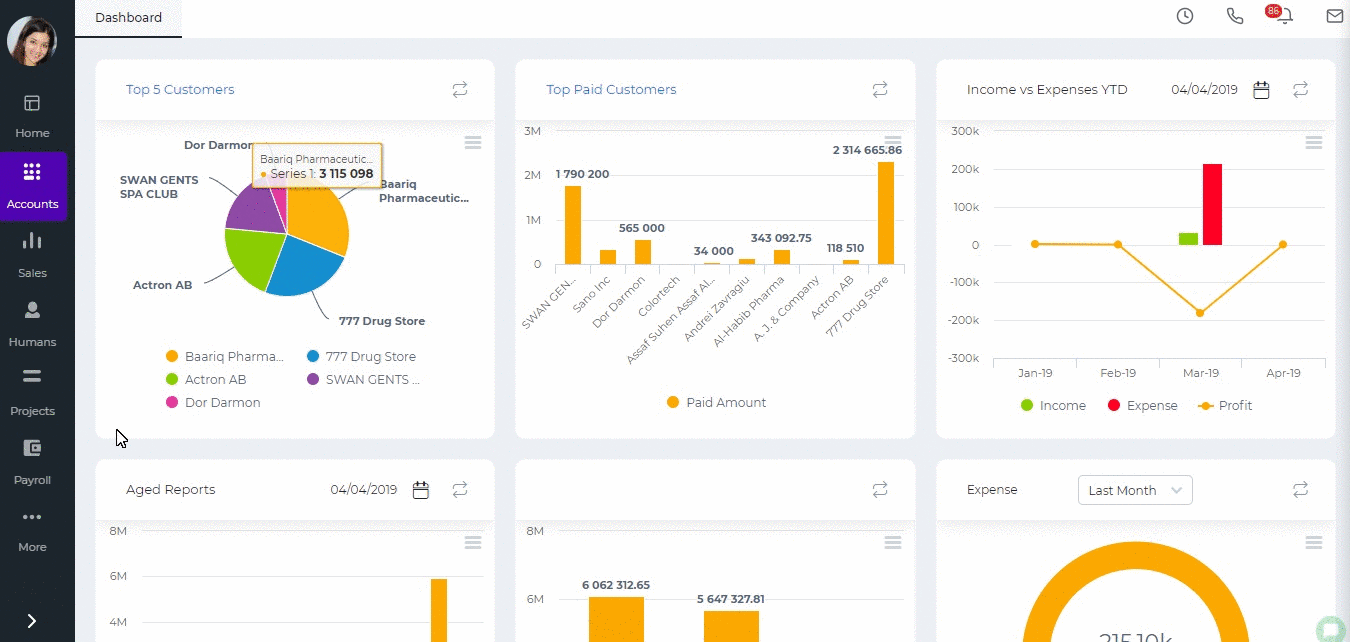The image size is (1350, 642).
Task: Click the Income vs Expenses YTD title
Action: (1047, 90)
